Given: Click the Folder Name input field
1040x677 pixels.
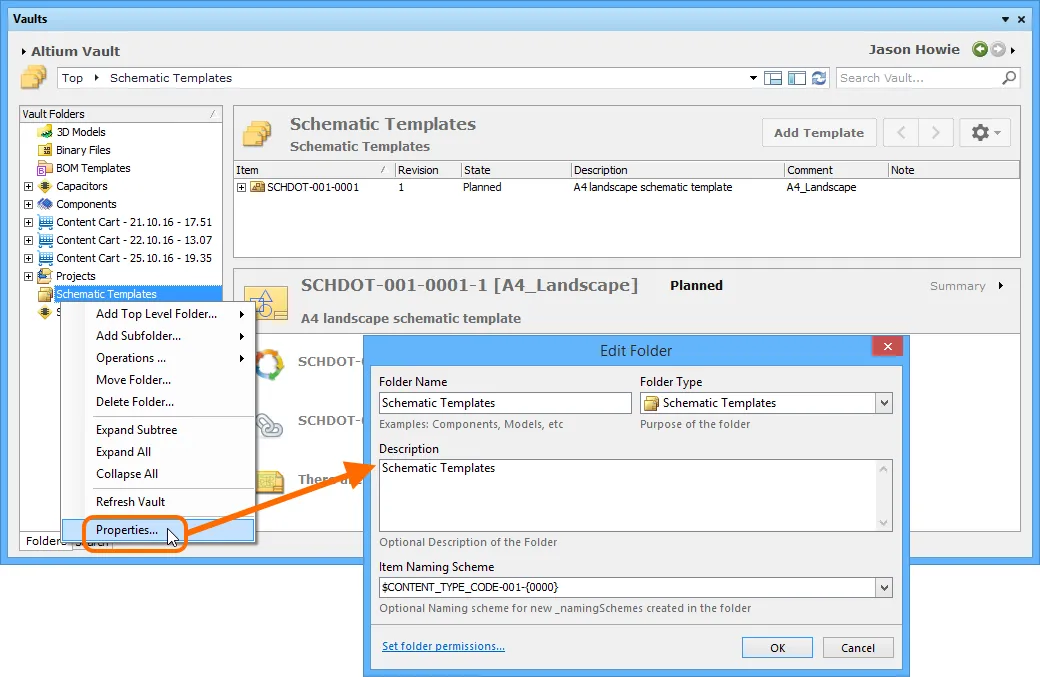Looking at the screenshot, I should click(505, 402).
